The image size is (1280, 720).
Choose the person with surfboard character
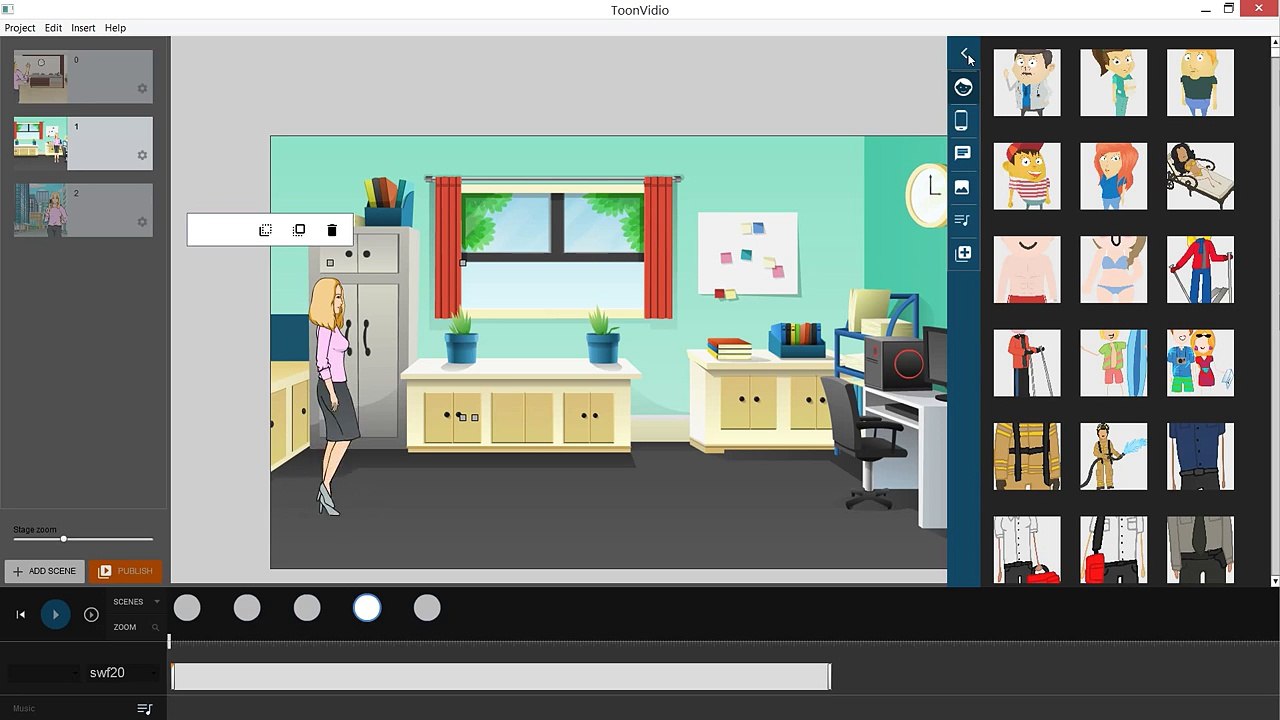(1114, 363)
